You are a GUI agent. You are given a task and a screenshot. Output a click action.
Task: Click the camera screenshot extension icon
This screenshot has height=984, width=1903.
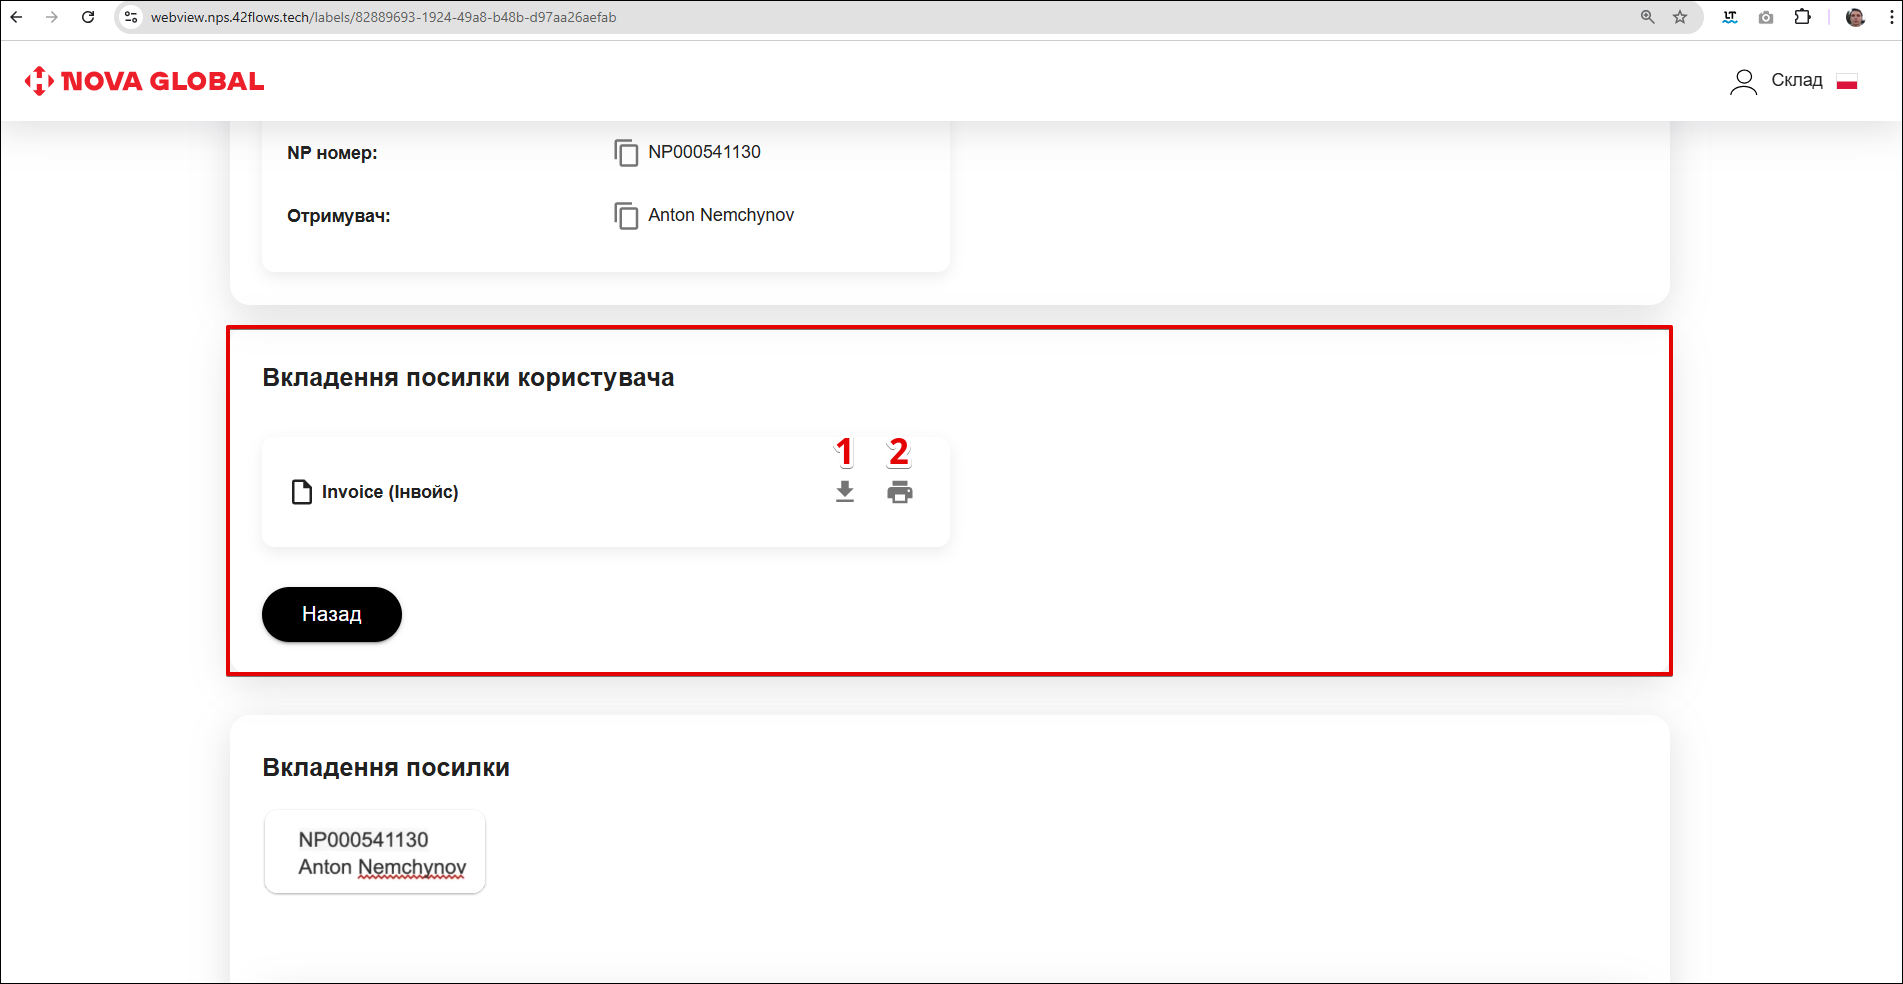(x=1766, y=17)
